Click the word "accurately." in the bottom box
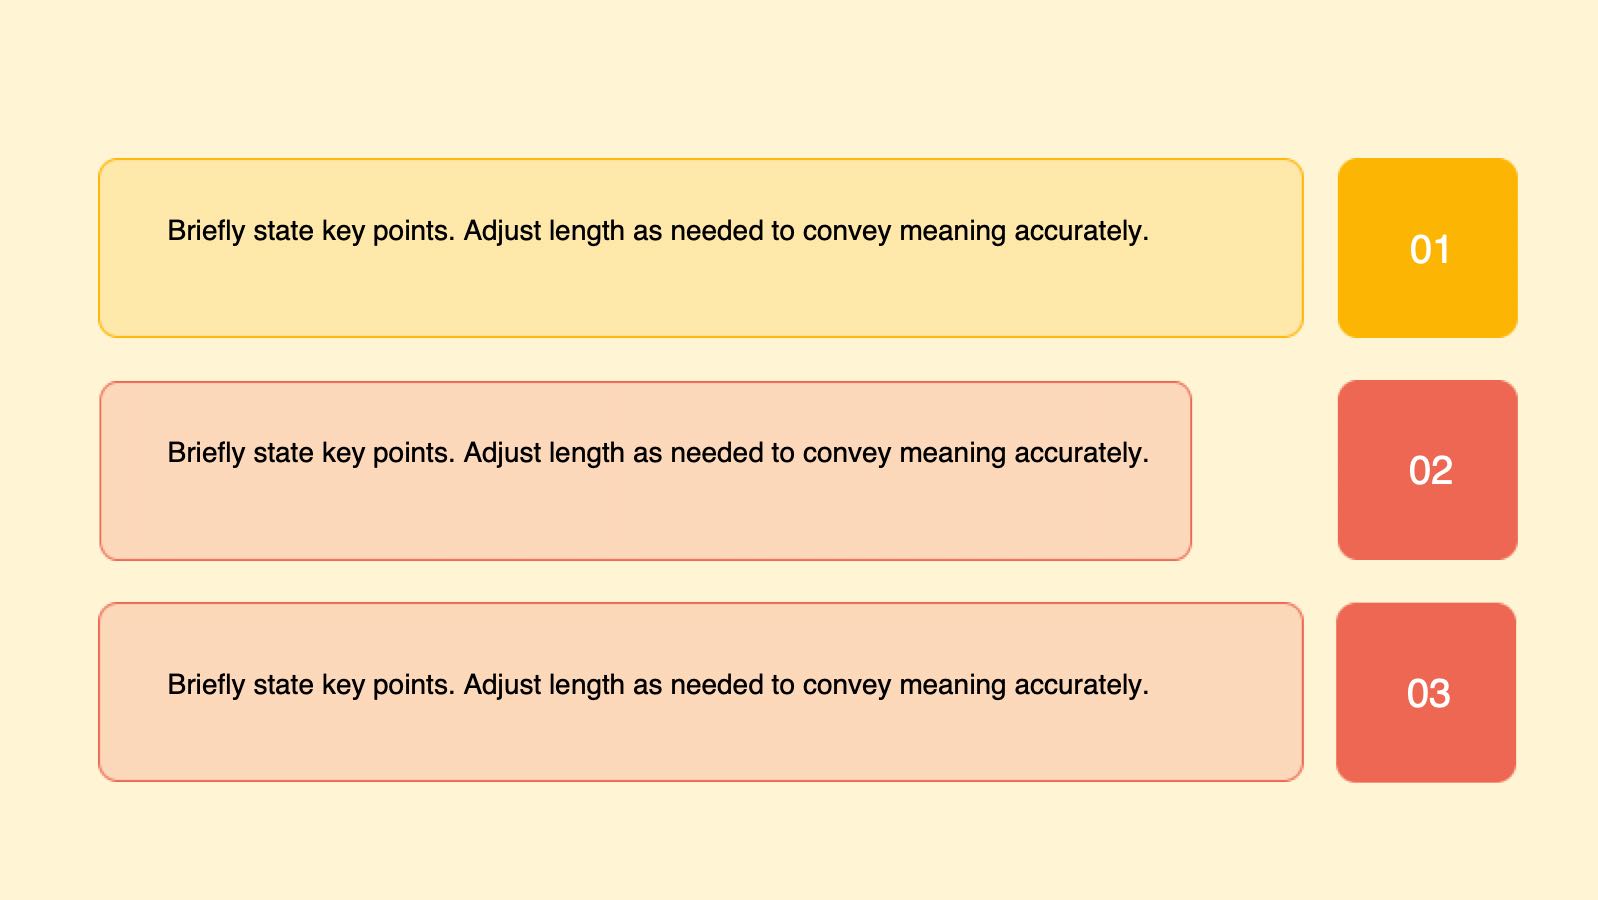Viewport: 1598px width, 900px height. coord(1081,685)
